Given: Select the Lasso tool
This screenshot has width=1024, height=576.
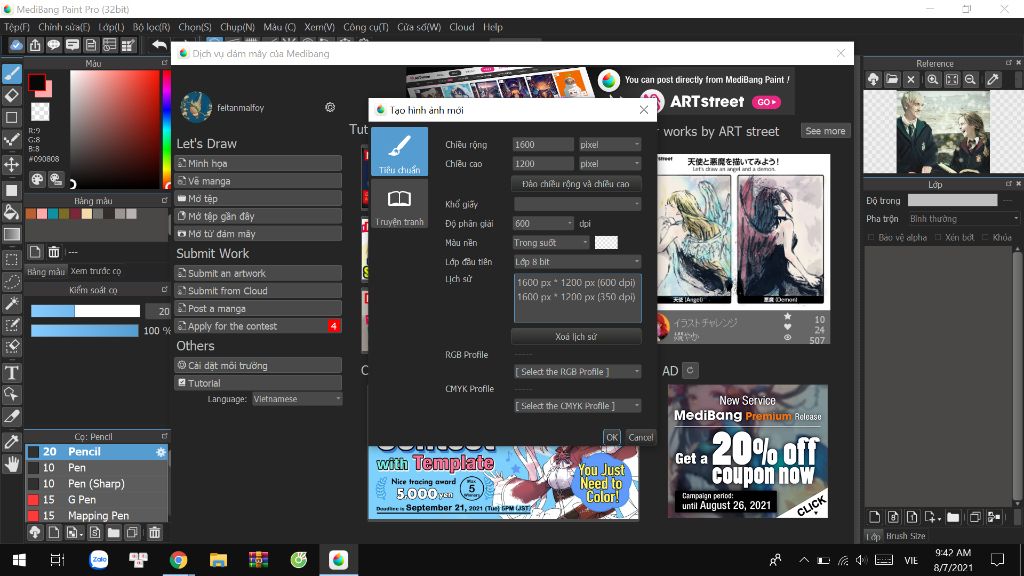Looking at the screenshot, I should (x=12, y=281).
